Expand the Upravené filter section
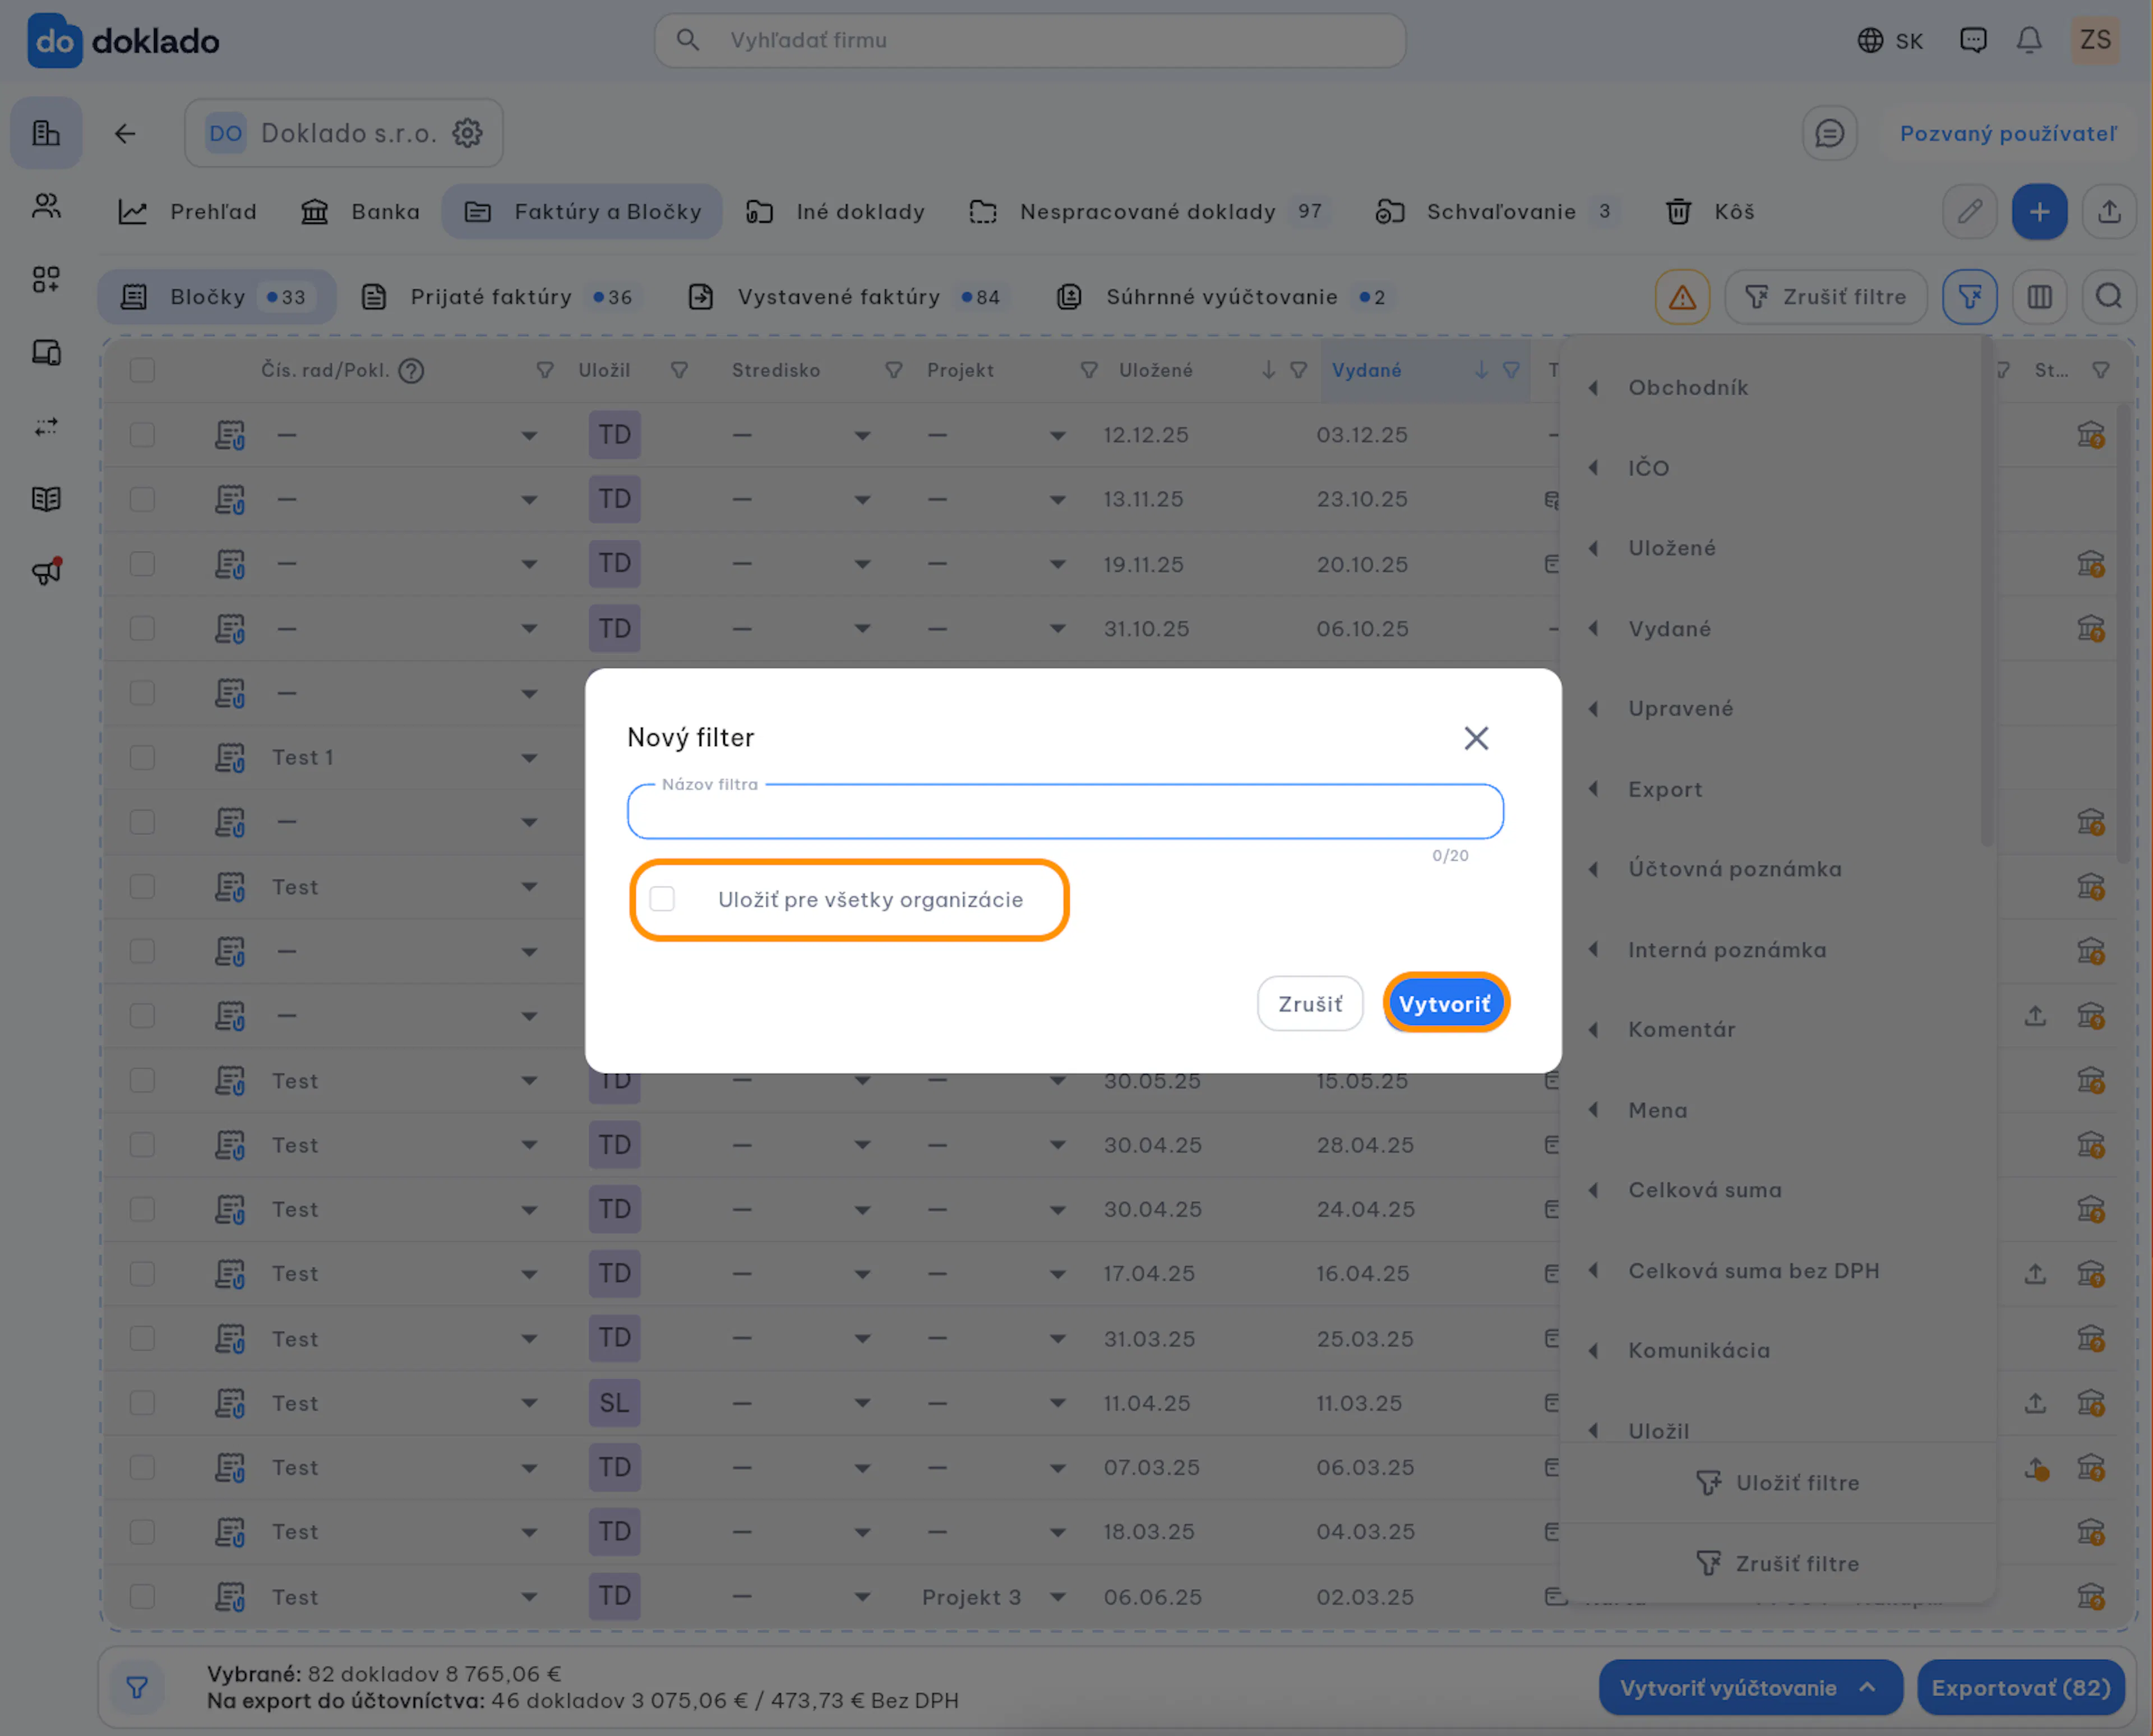The width and height of the screenshot is (2153, 1736). pos(1593,709)
